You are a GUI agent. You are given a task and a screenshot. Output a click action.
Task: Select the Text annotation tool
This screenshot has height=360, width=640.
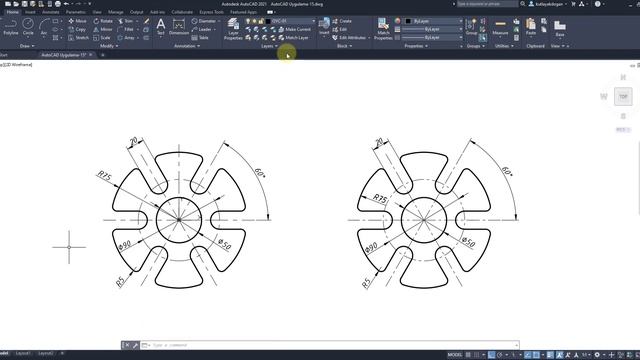pyautogui.click(x=161, y=27)
